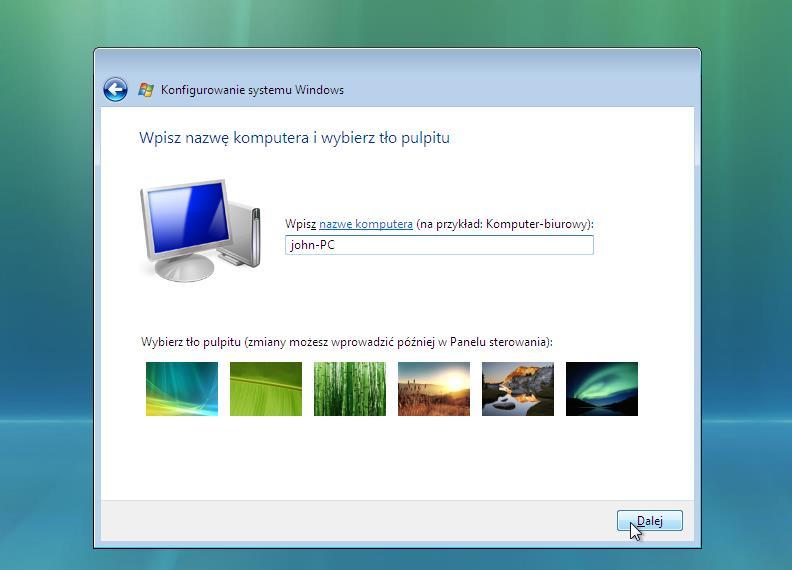Pick the bamboo forest wallpaper thumbnail
Screen dimensions: 792x570
[x=350, y=389]
